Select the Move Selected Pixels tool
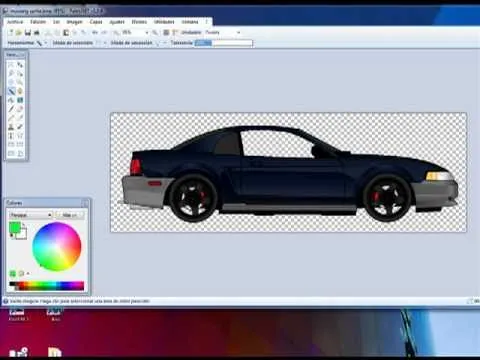Image resolution: width=480 pixels, height=360 pixels. coord(20,65)
